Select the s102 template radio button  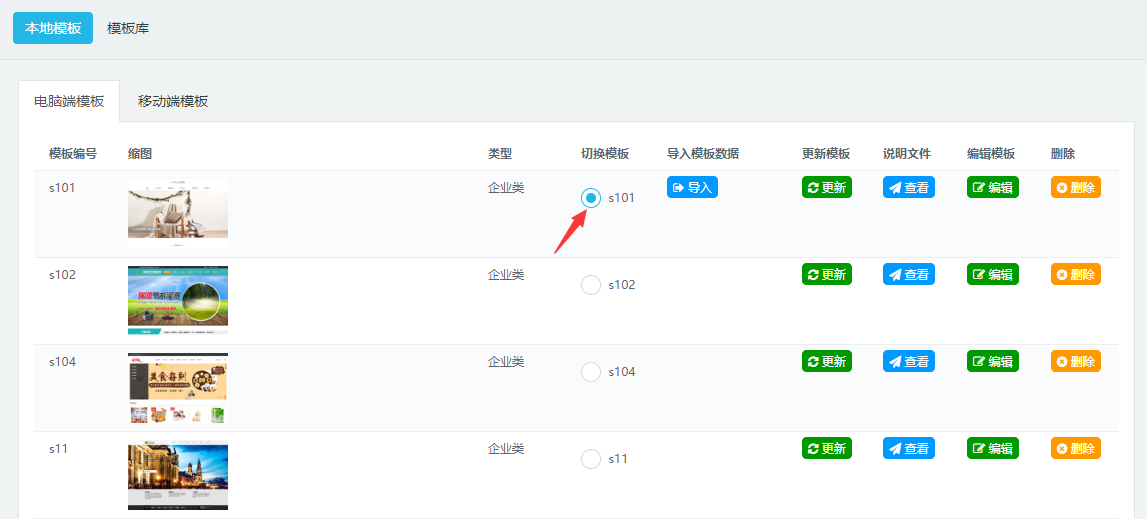(x=591, y=285)
